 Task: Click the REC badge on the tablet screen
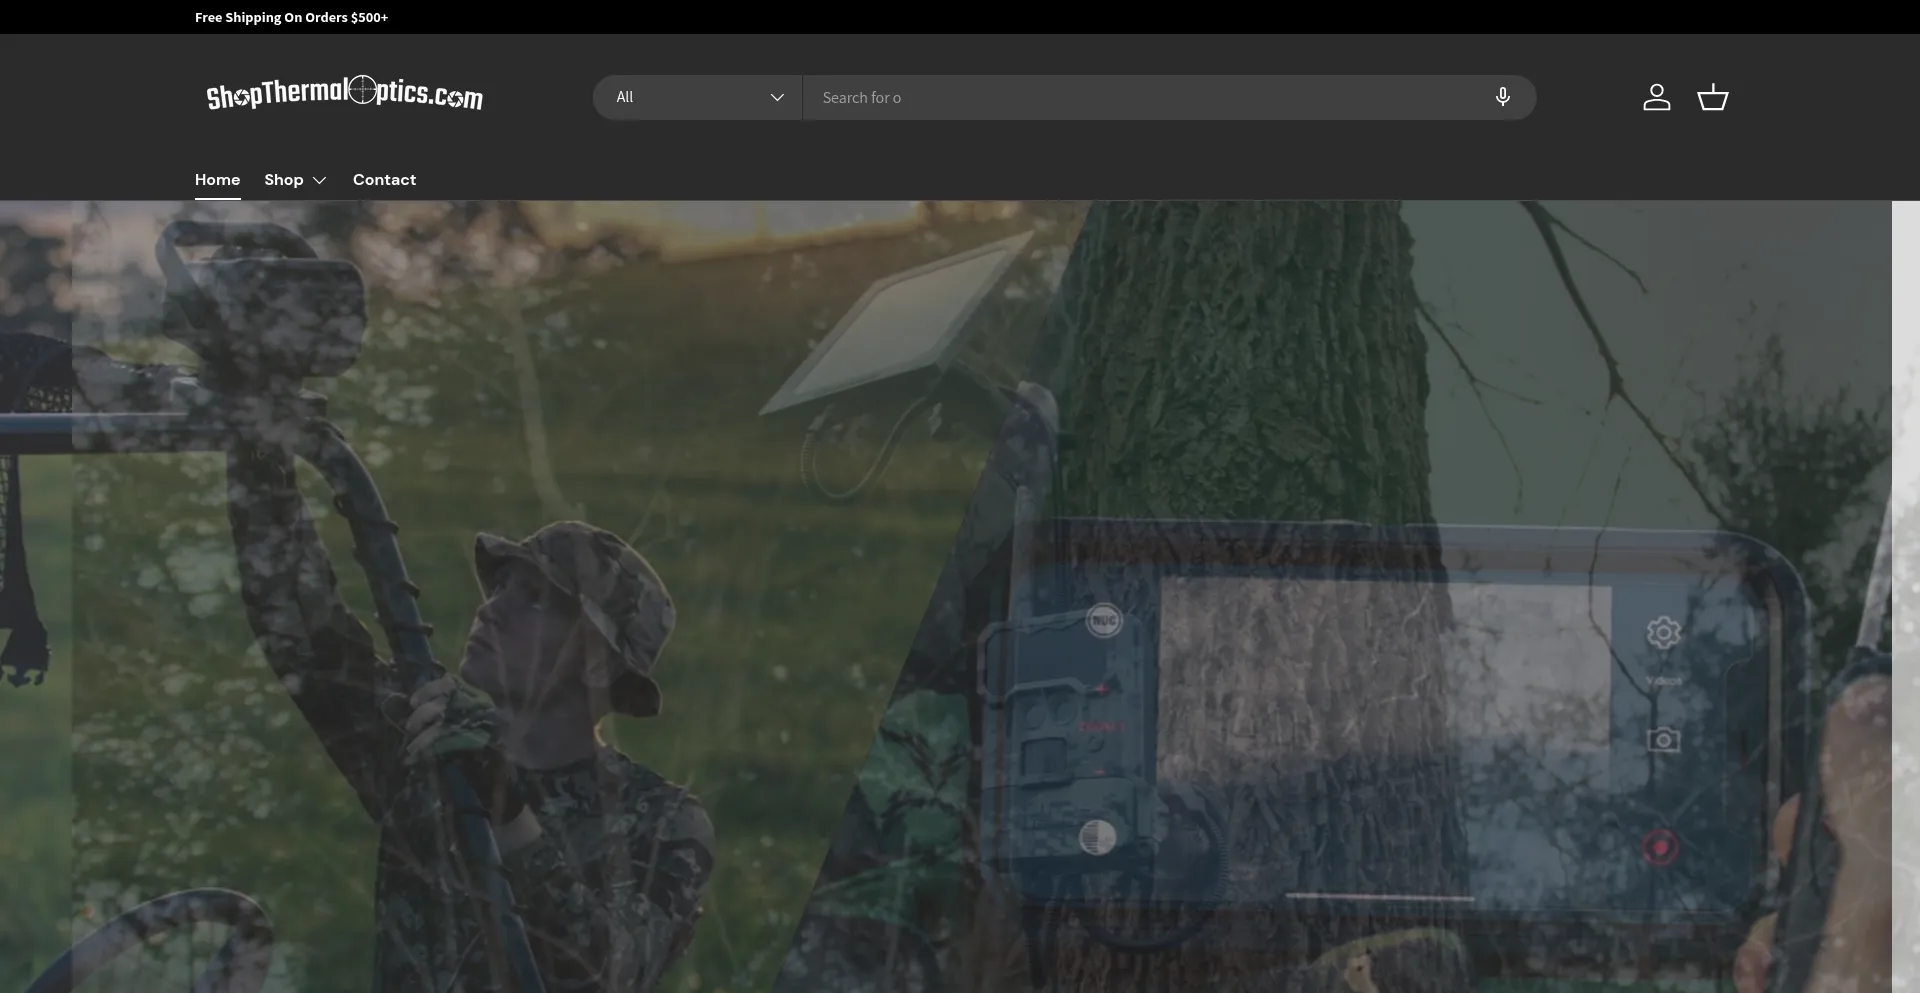tap(1104, 621)
